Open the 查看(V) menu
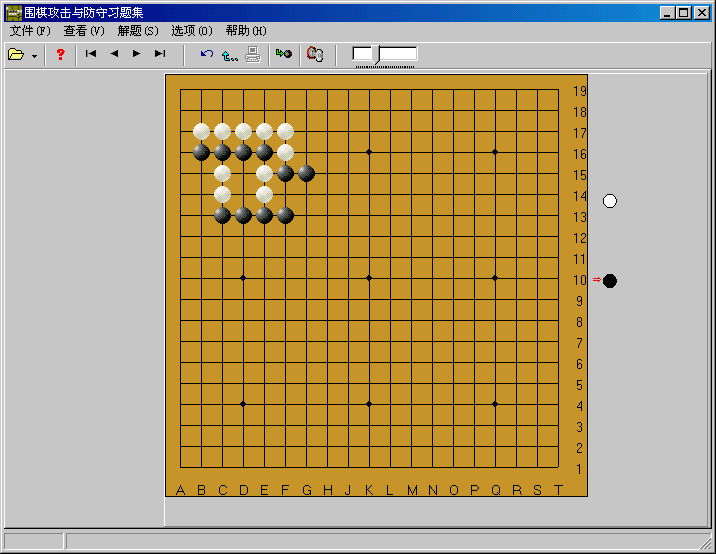This screenshot has width=716, height=554. click(84, 31)
